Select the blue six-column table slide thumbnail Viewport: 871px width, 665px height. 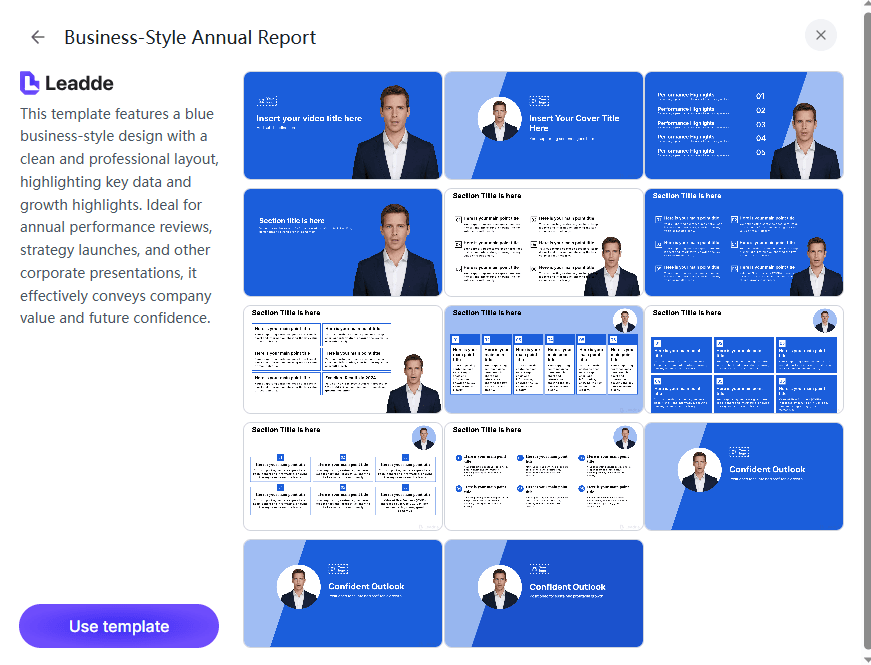click(543, 359)
